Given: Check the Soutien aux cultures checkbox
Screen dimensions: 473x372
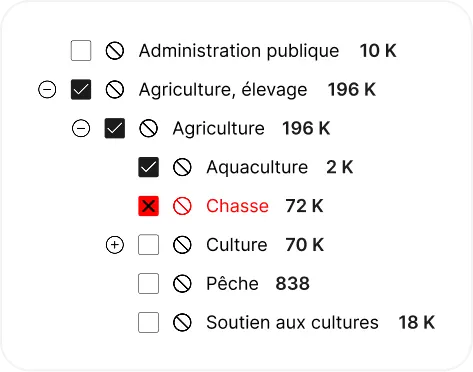Looking at the screenshot, I should point(148,322).
